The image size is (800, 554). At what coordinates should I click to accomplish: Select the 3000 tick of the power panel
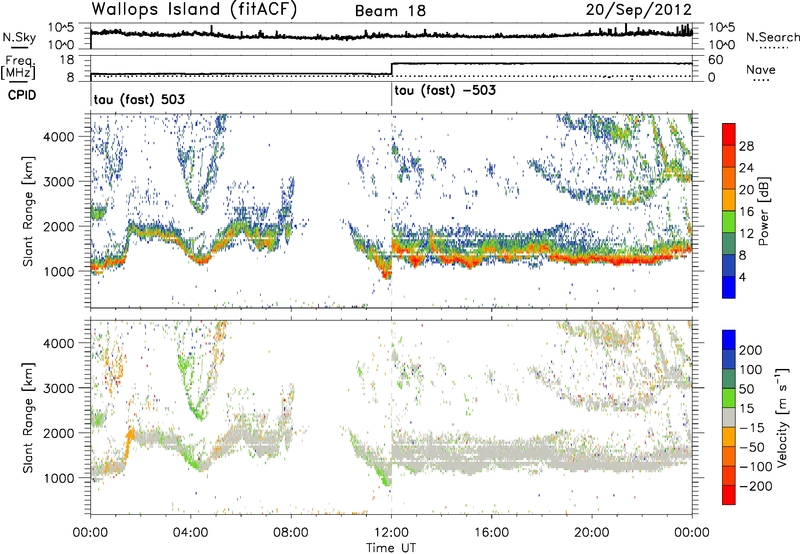pos(58,182)
